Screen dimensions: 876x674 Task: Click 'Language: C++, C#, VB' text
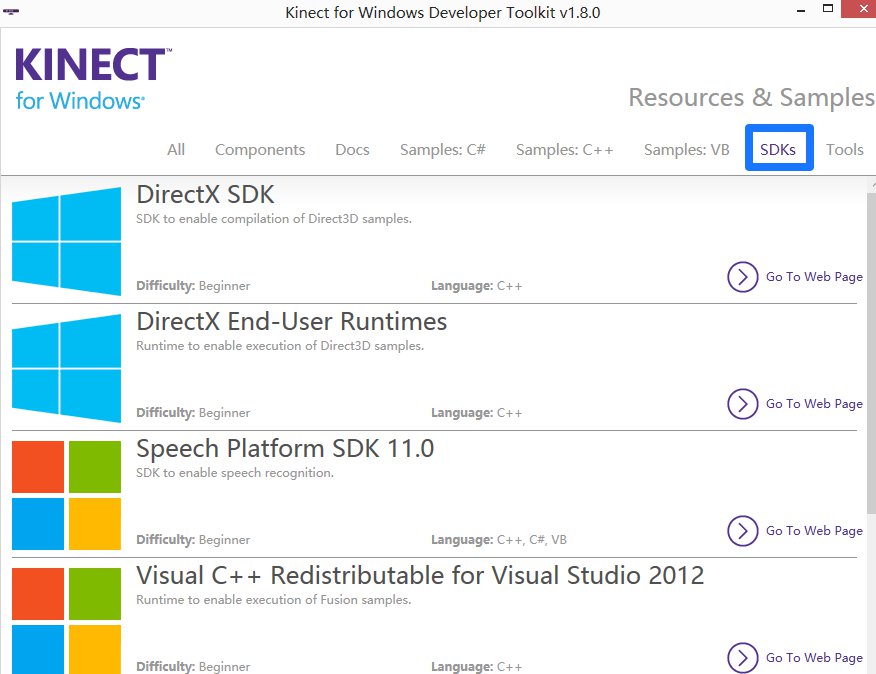(499, 540)
